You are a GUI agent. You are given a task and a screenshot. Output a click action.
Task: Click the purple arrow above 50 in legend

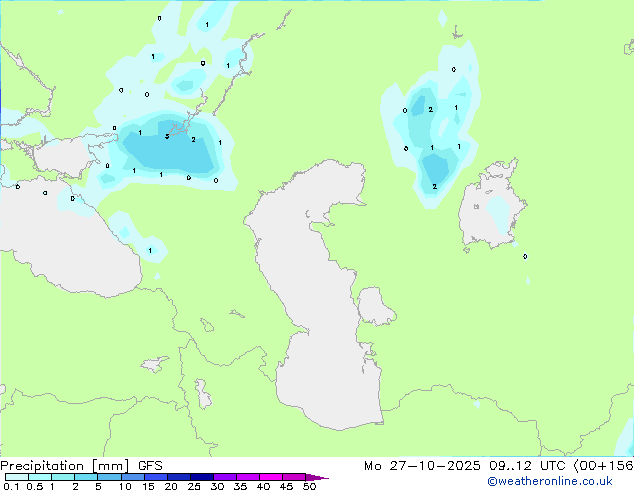(x=317, y=477)
